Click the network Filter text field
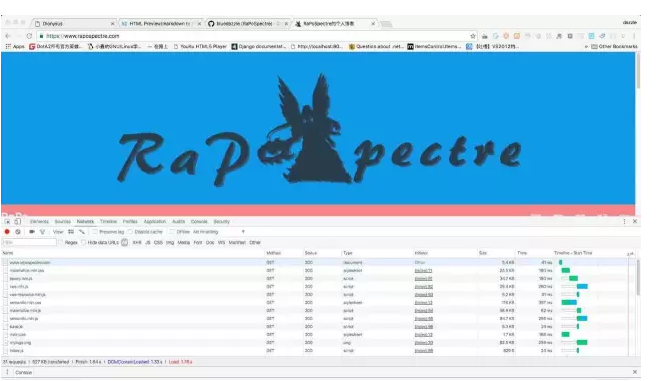Viewport: 658px width, 381px height. [29, 243]
